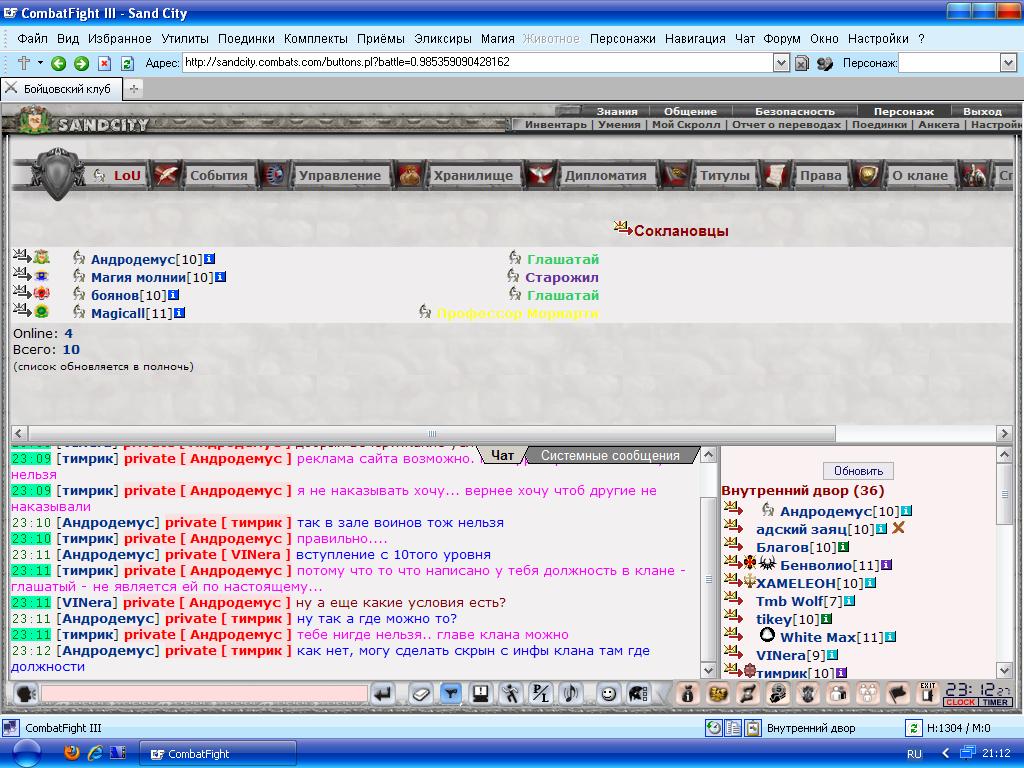
Task: Switch to the Чат tab
Action: click(x=502, y=455)
